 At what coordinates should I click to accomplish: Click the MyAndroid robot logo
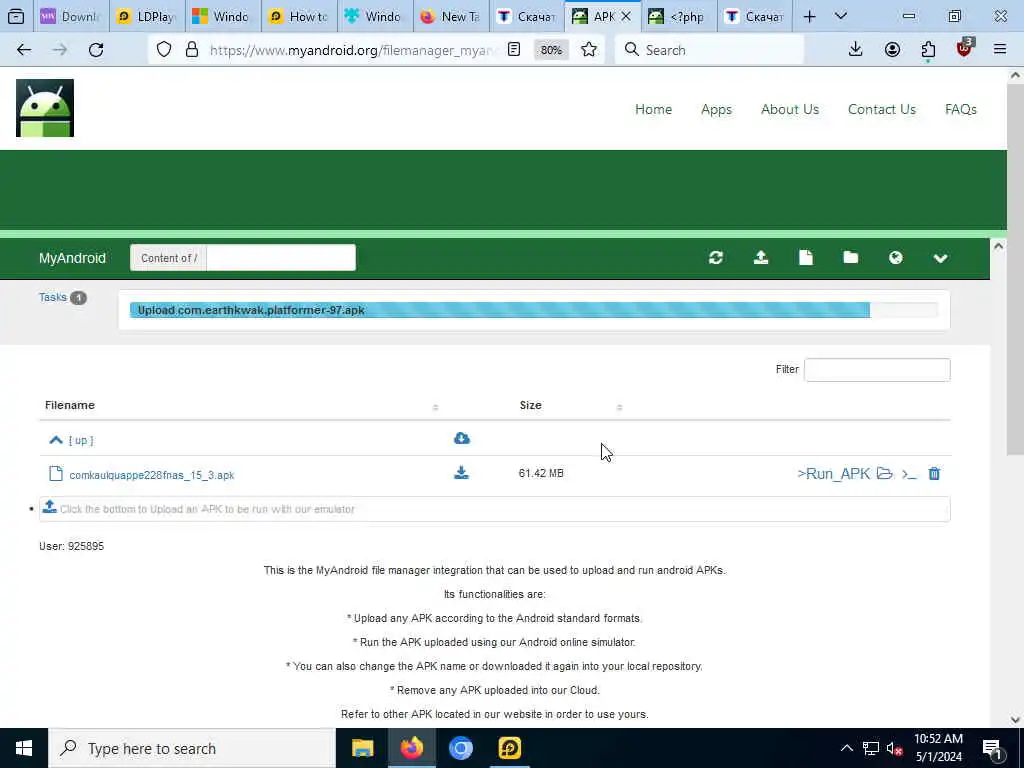pyautogui.click(x=45, y=108)
